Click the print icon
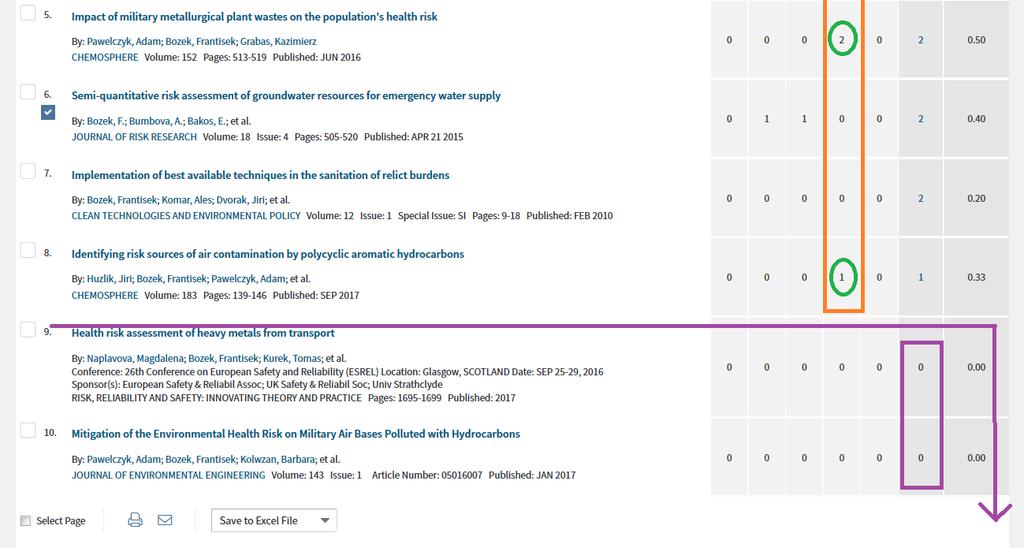Screen dimensions: 1024x548 [135, 520]
